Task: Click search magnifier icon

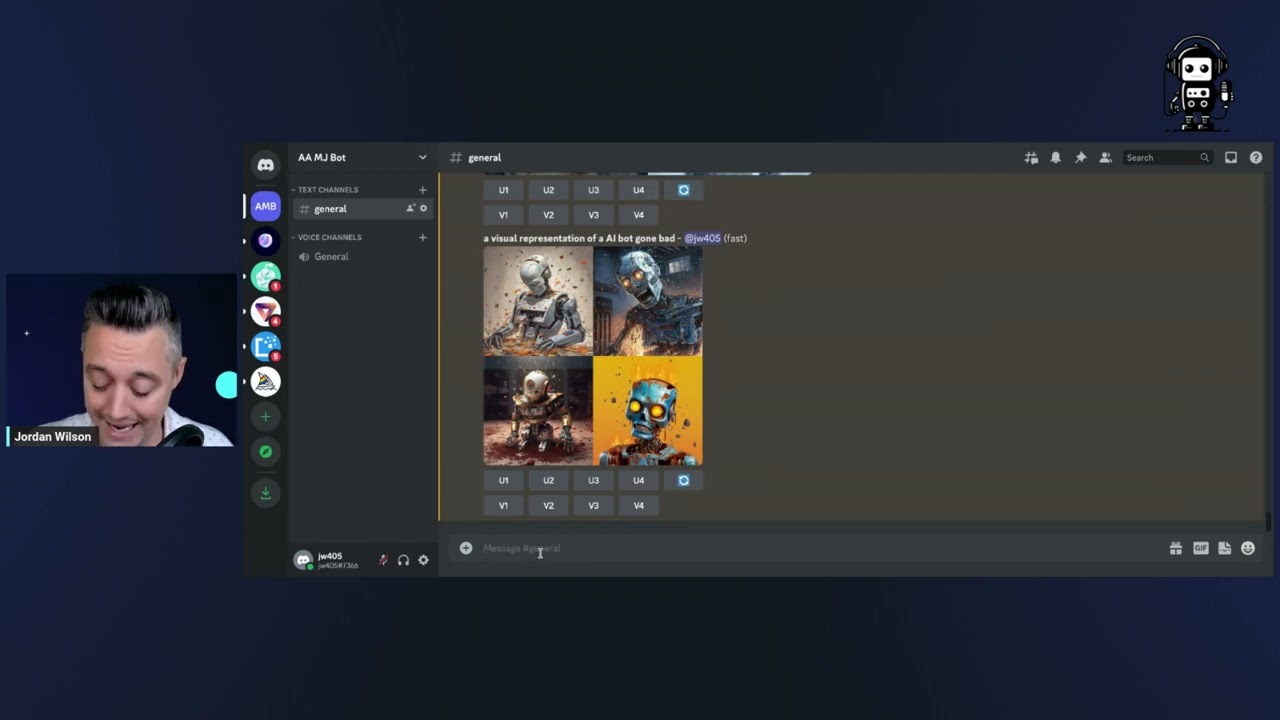Action: pos(1204,158)
